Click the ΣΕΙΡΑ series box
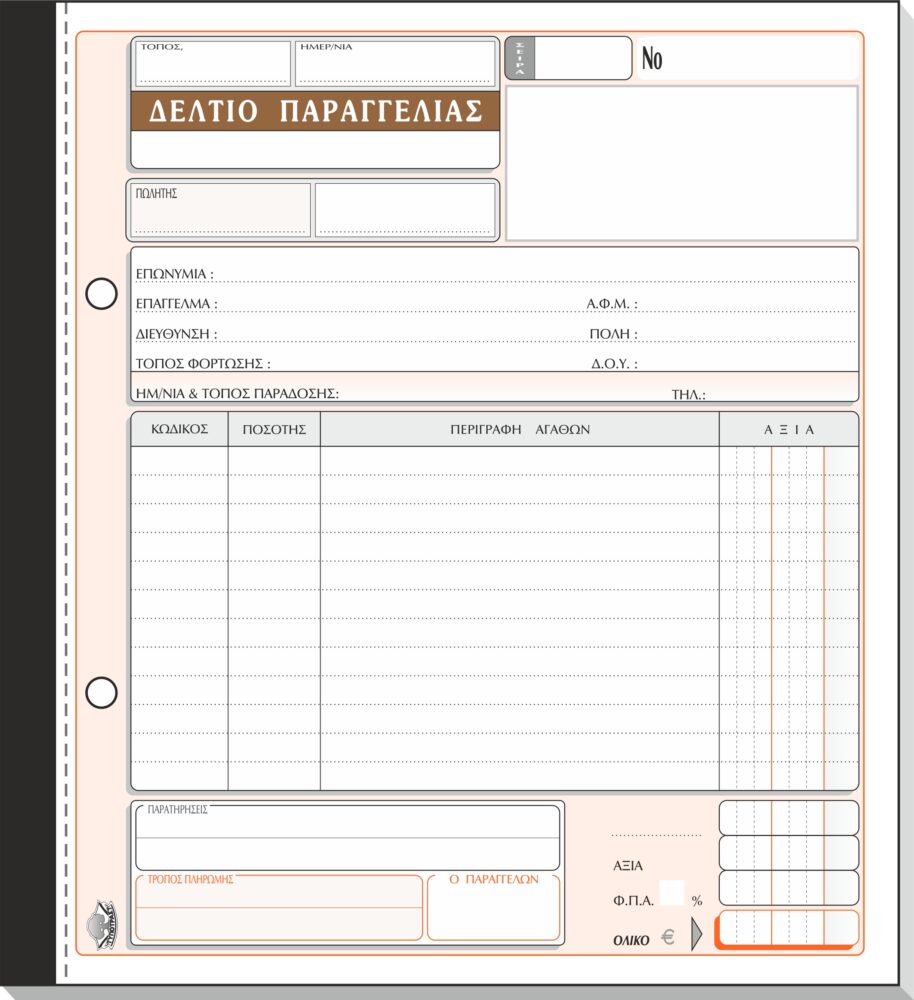The height and width of the screenshot is (1000, 914). (568, 58)
